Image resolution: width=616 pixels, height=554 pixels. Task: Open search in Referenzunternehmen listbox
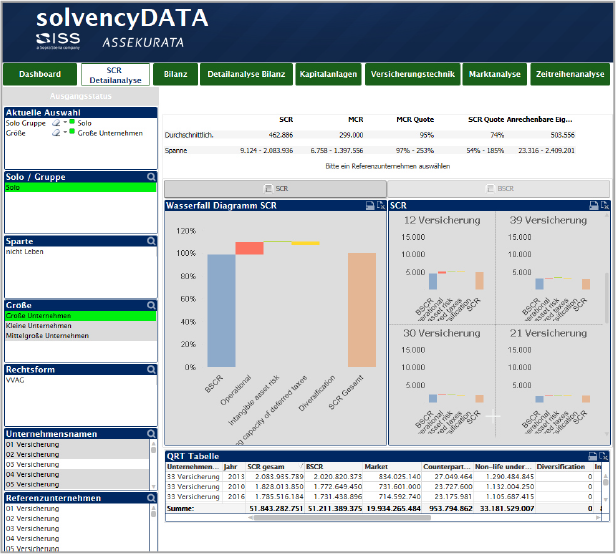(x=151, y=498)
